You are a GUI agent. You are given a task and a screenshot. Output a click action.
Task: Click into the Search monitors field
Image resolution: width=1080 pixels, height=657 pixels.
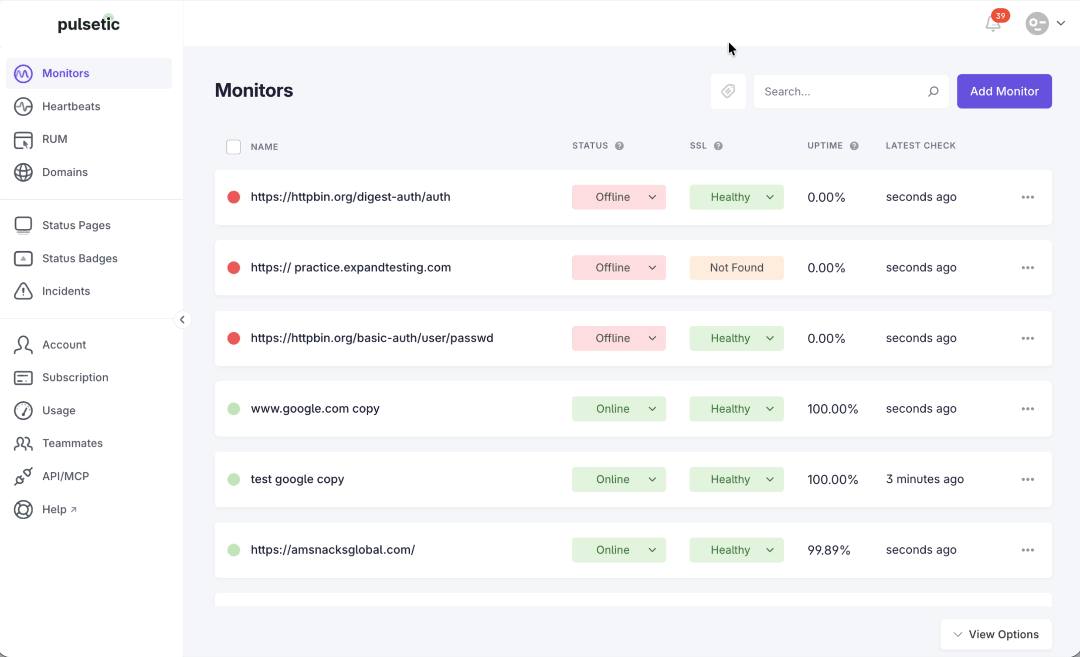click(844, 91)
